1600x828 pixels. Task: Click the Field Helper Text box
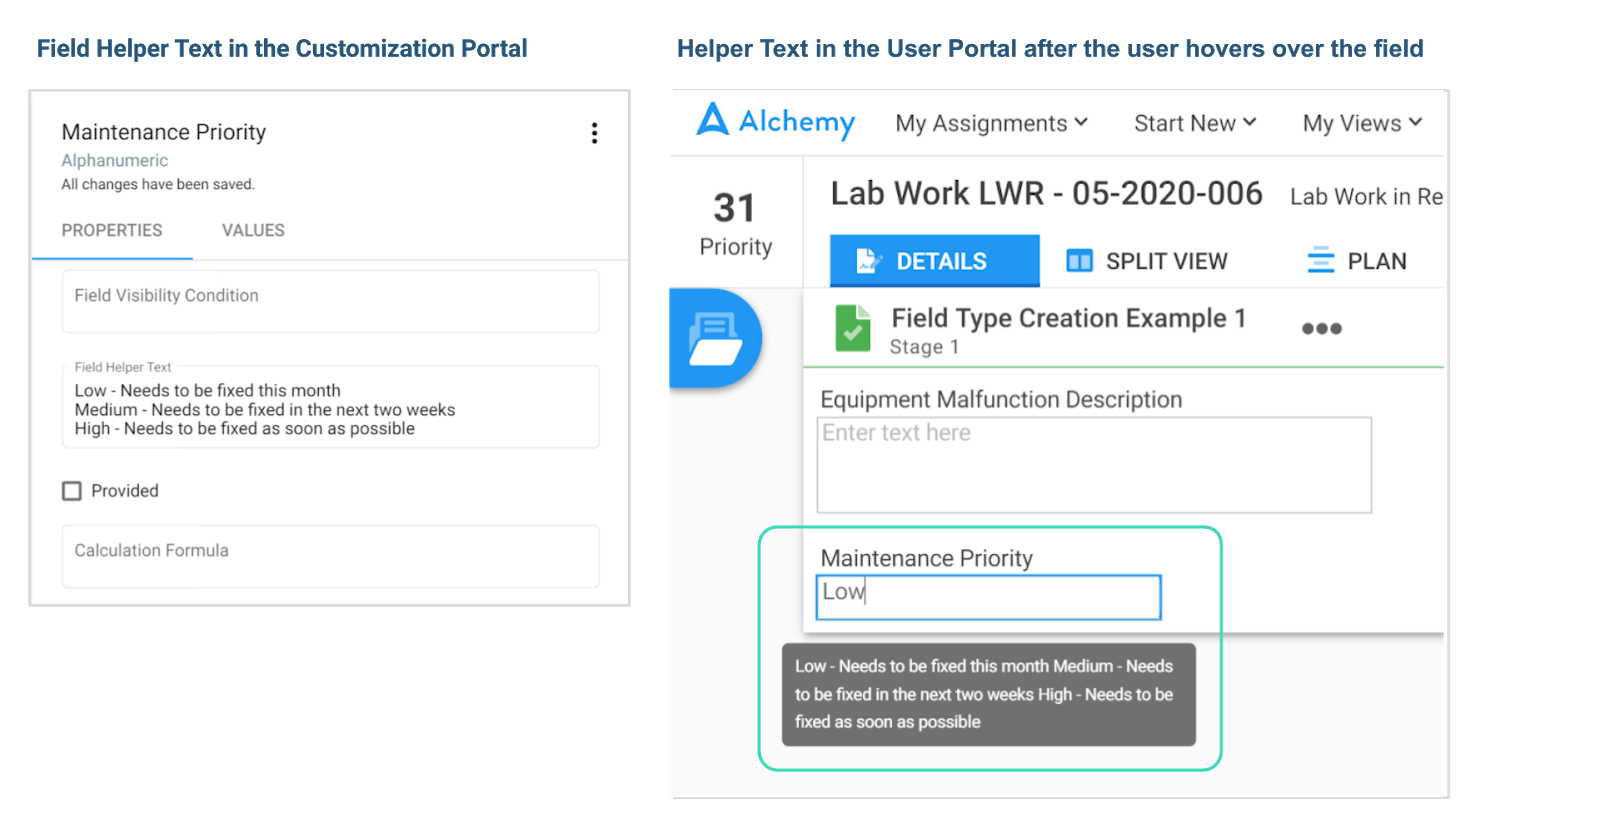coord(330,407)
